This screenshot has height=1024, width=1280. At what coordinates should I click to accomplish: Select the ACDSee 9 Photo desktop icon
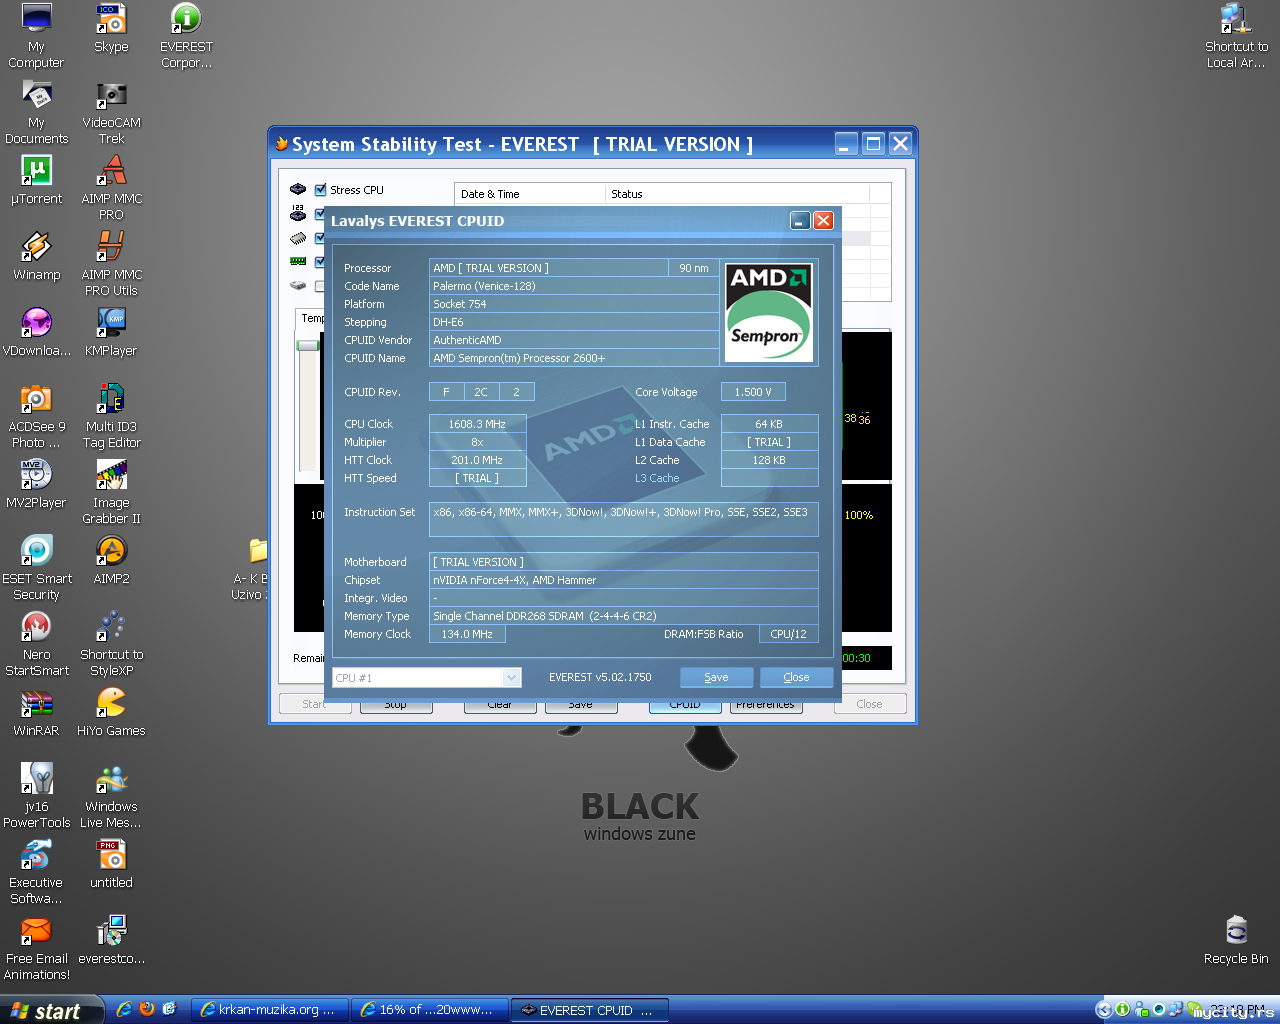click(x=36, y=416)
